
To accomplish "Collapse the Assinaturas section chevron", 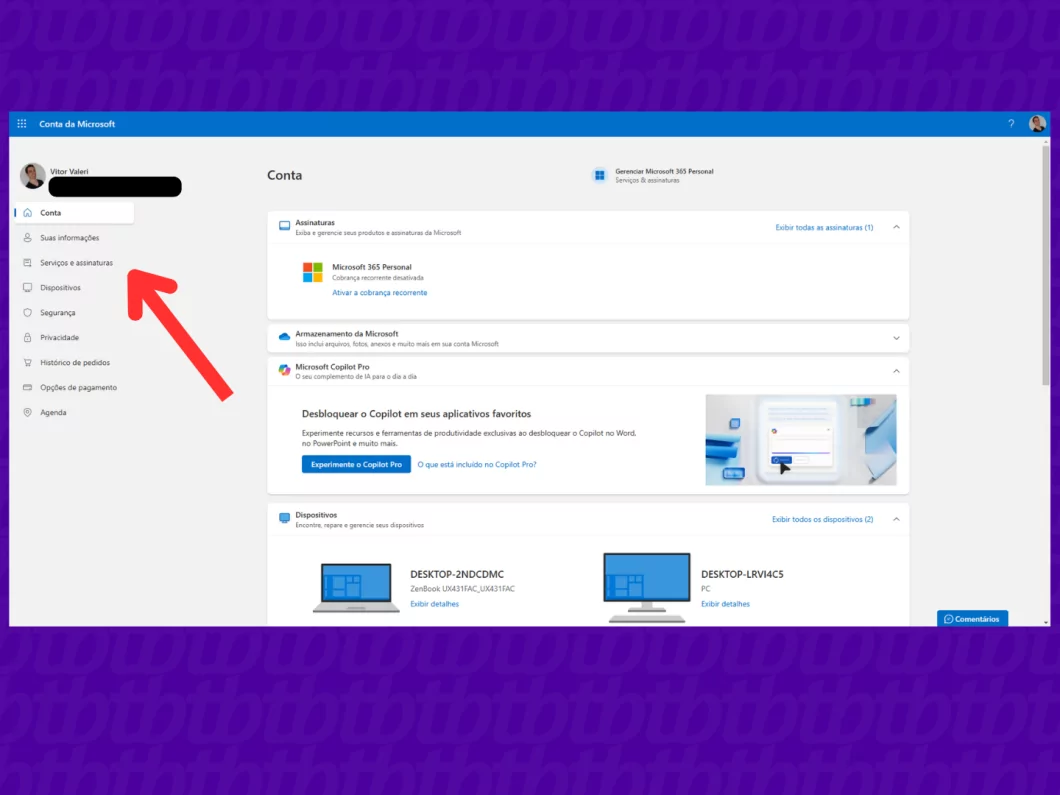I will pos(896,227).
